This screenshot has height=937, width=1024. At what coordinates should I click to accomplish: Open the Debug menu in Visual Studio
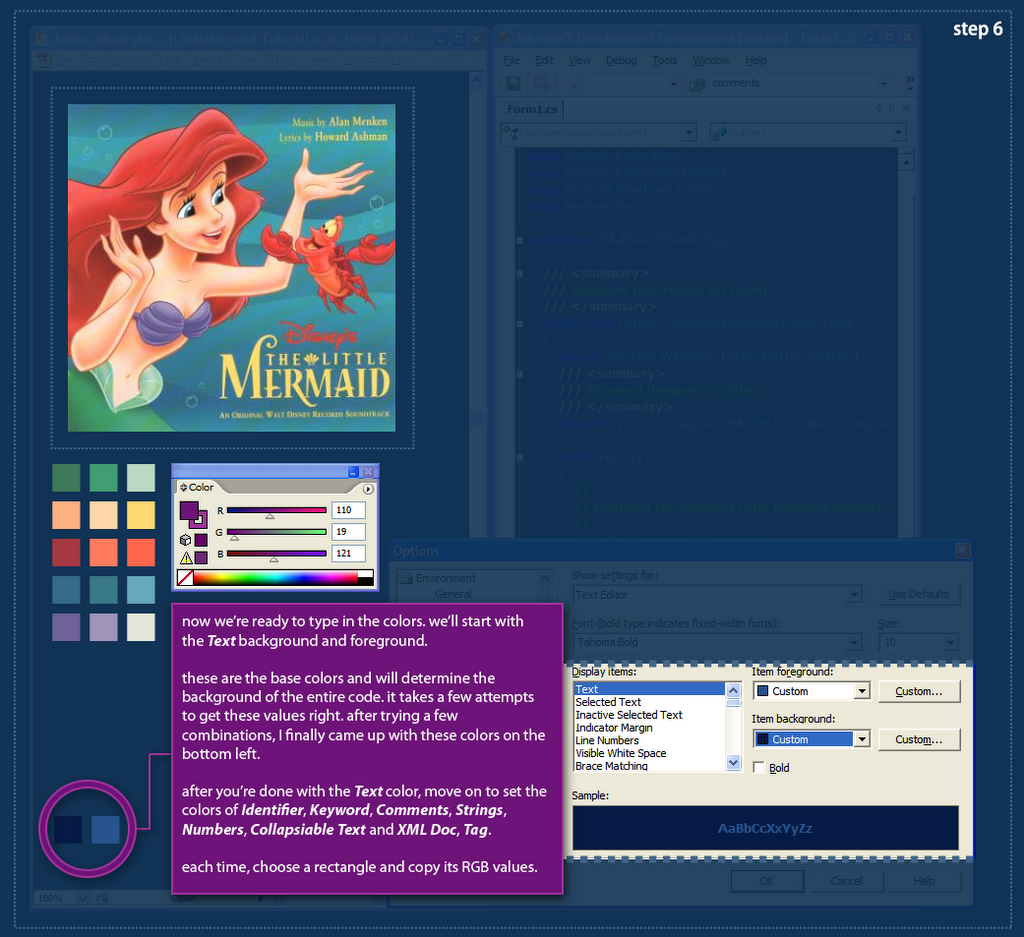621,60
